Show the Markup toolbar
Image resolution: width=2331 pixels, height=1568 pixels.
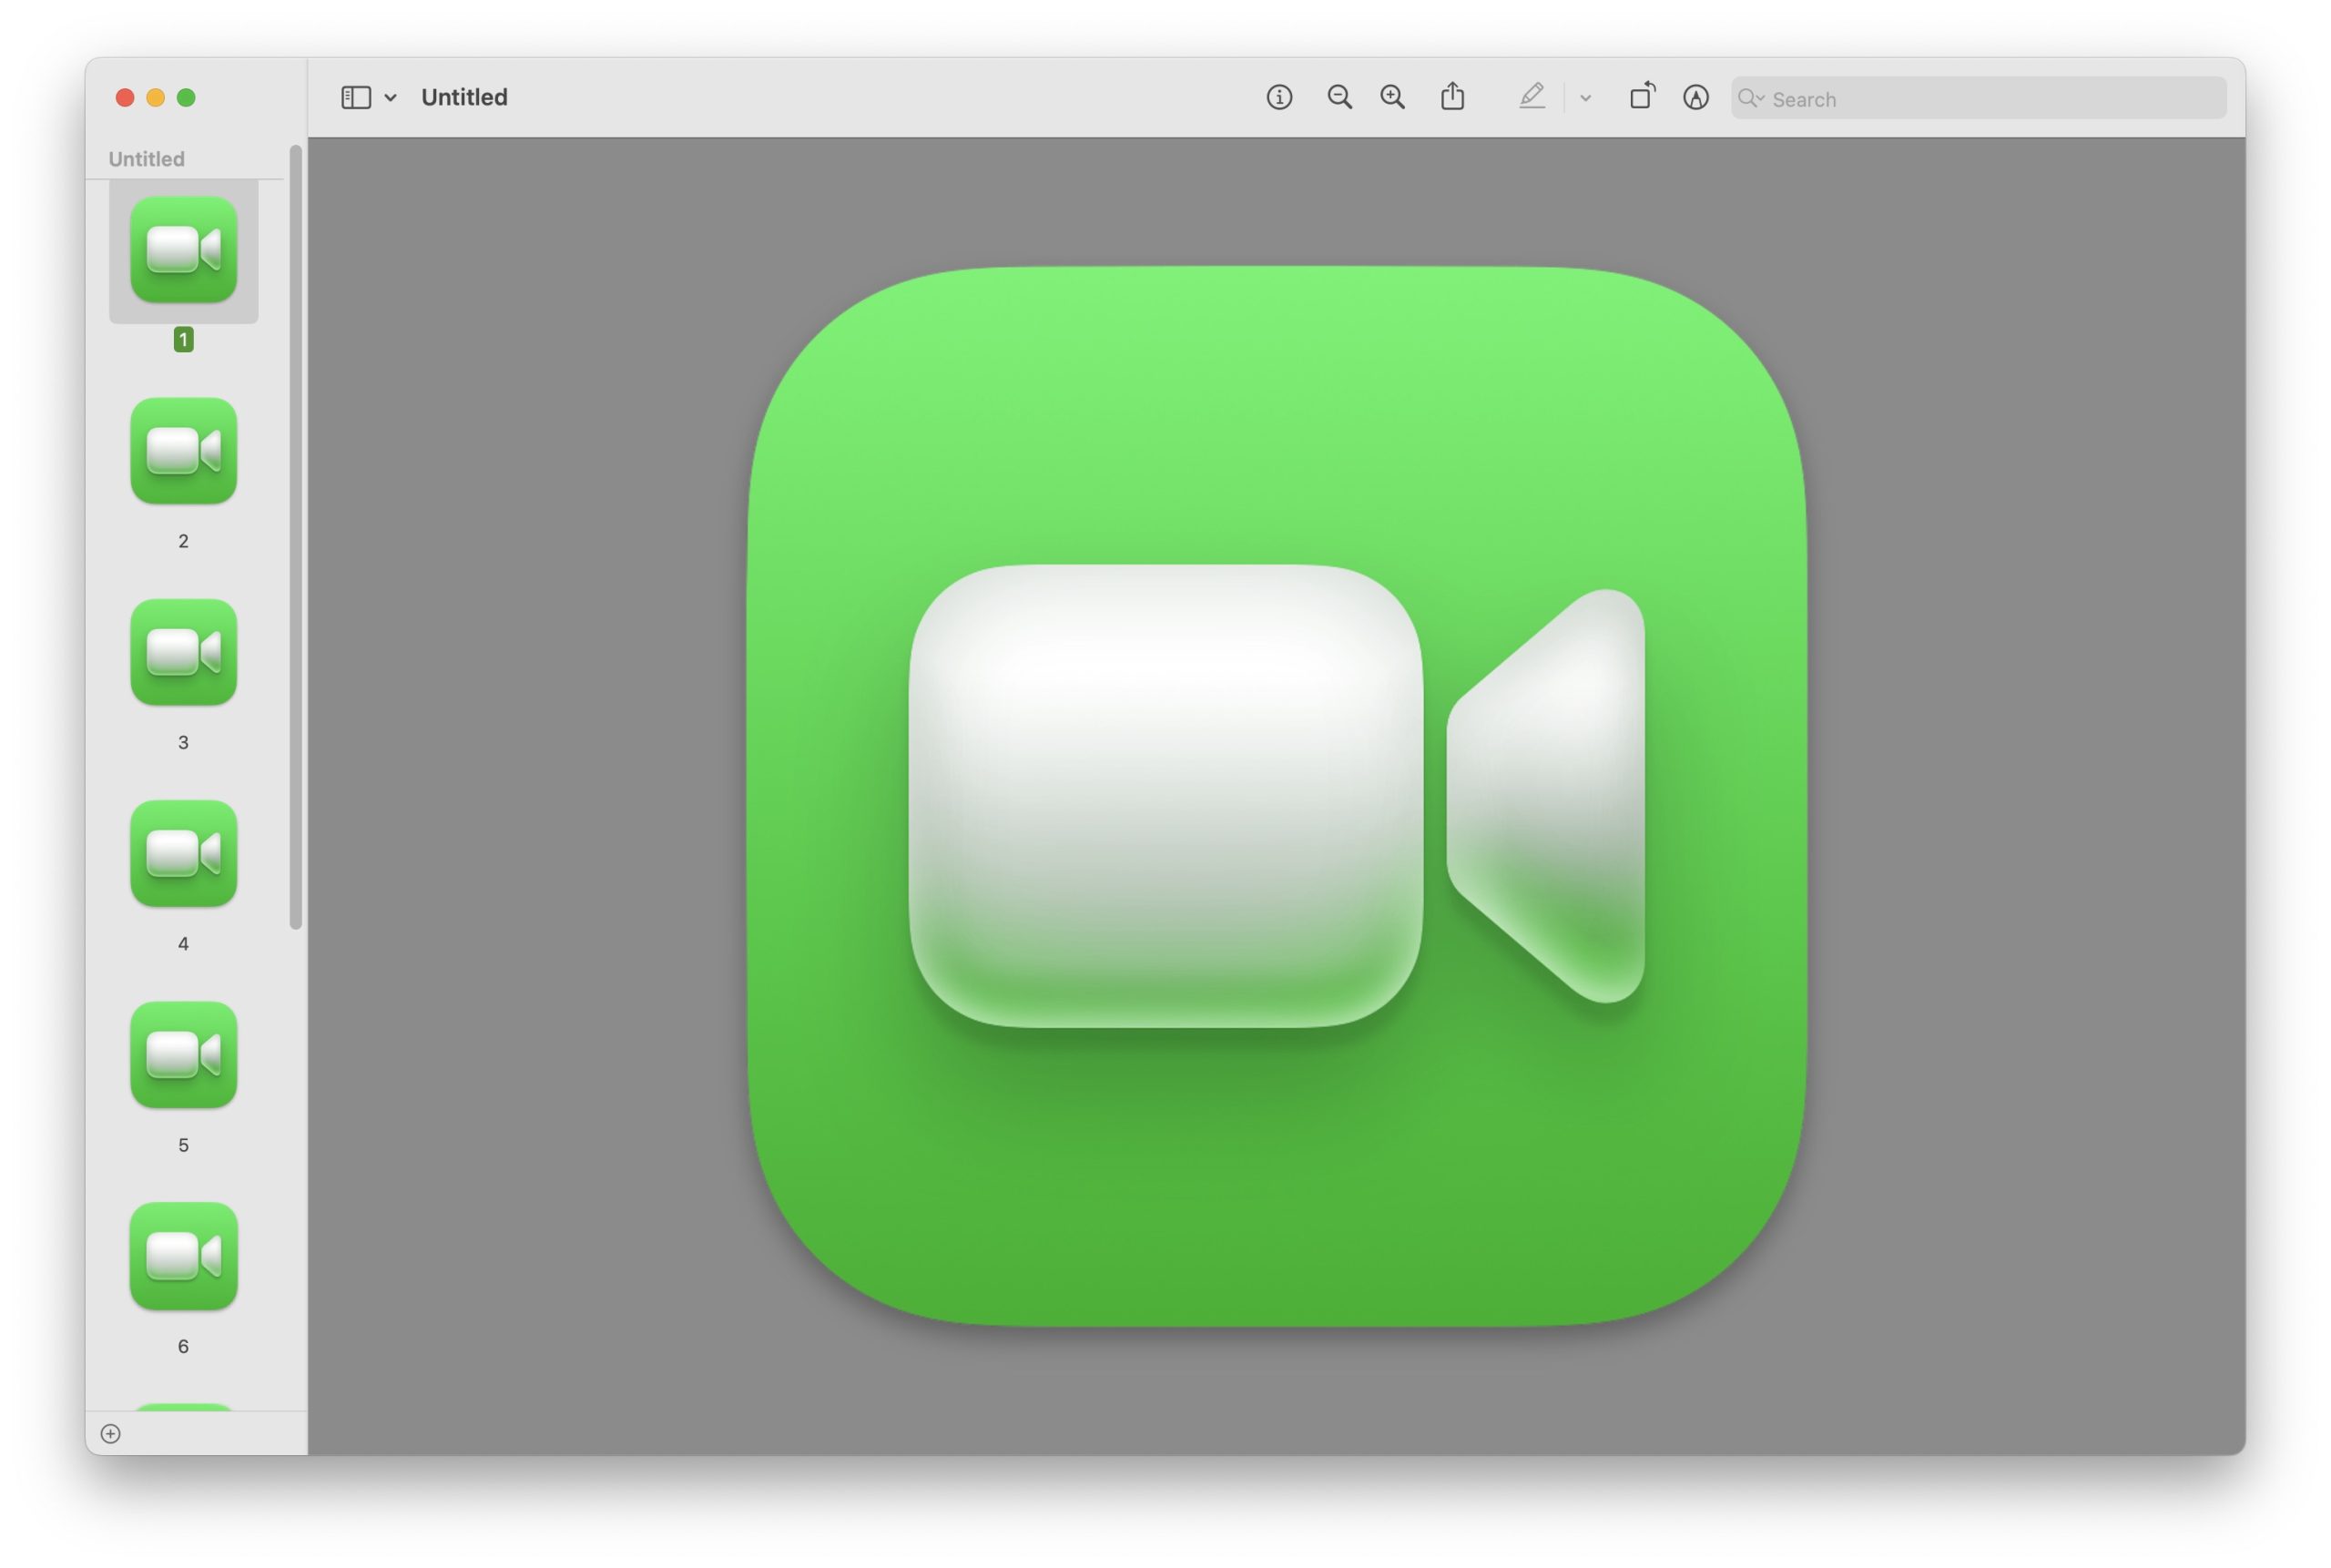point(1695,97)
